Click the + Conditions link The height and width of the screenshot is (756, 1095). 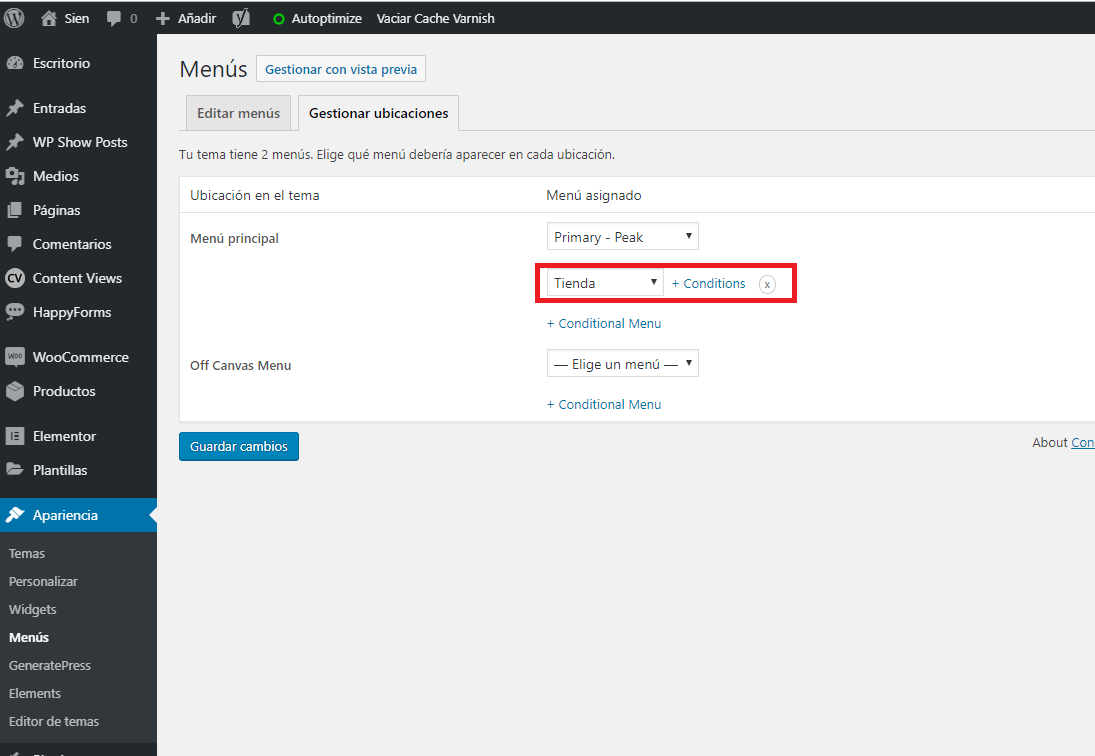click(x=708, y=283)
